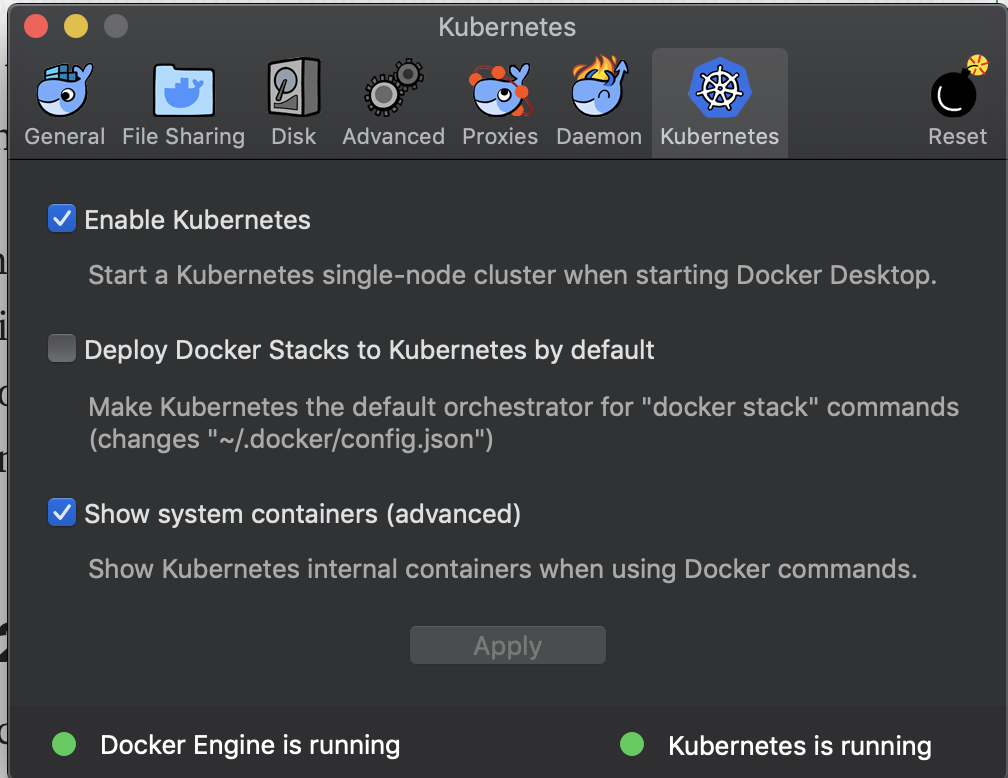Open the File Sharing folder icon
Screen dimensions: 1008x778
click(x=183, y=91)
